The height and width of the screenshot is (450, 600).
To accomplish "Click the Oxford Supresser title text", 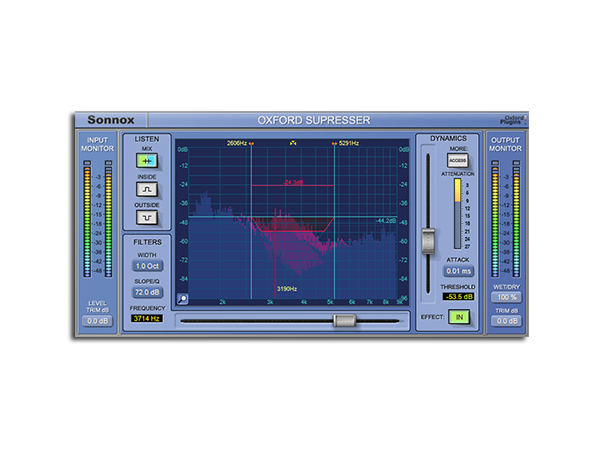I will click(x=314, y=120).
